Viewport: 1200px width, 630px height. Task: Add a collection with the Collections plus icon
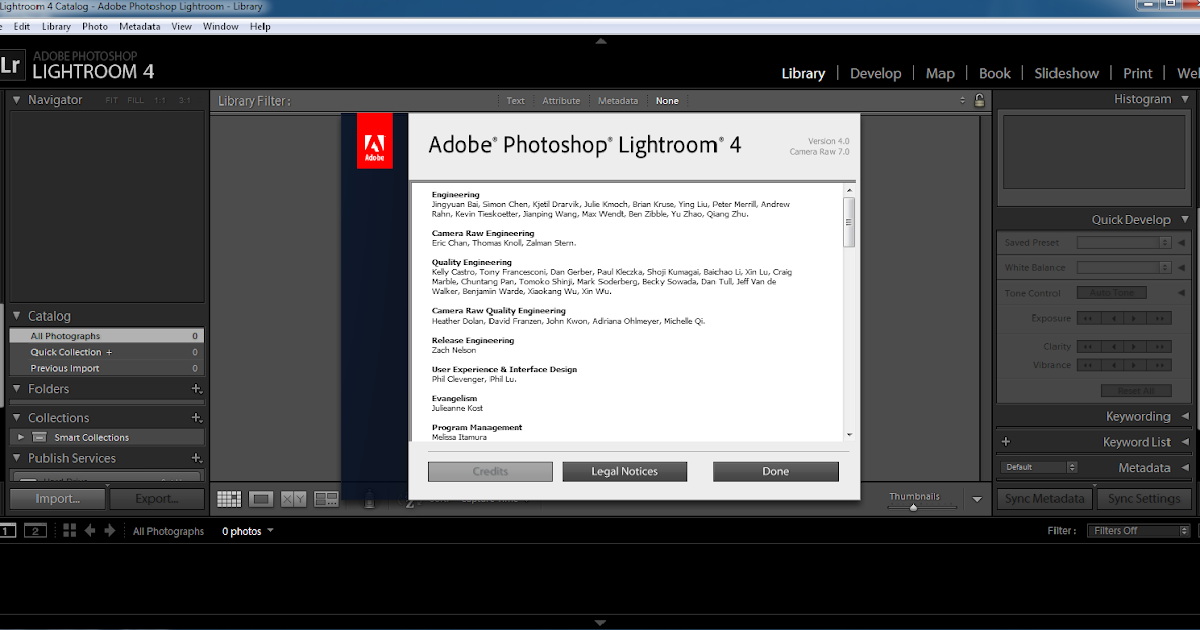[x=196, y=418]
